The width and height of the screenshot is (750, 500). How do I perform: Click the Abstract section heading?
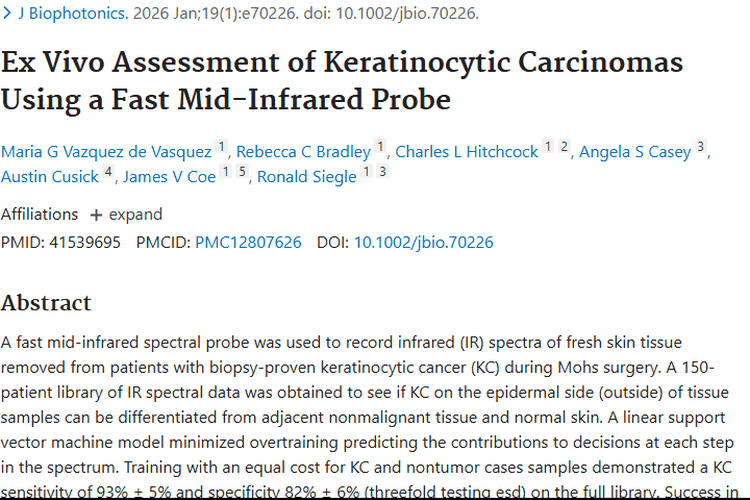(x=46, y=302)
